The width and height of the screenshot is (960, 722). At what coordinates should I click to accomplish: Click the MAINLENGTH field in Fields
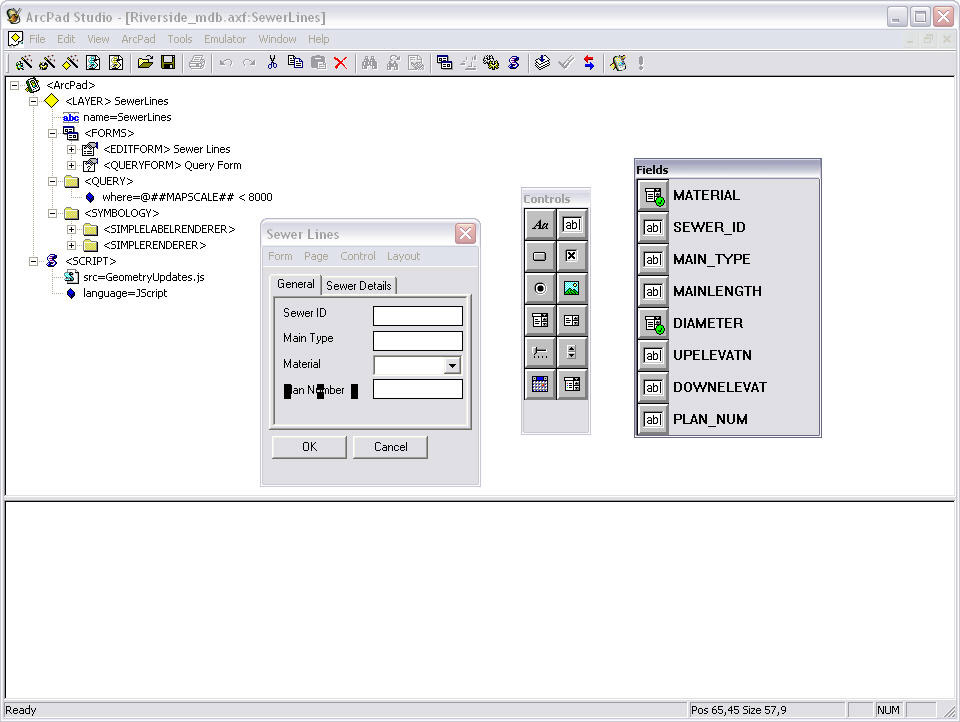pyautogui.click(x=728, y=291)
